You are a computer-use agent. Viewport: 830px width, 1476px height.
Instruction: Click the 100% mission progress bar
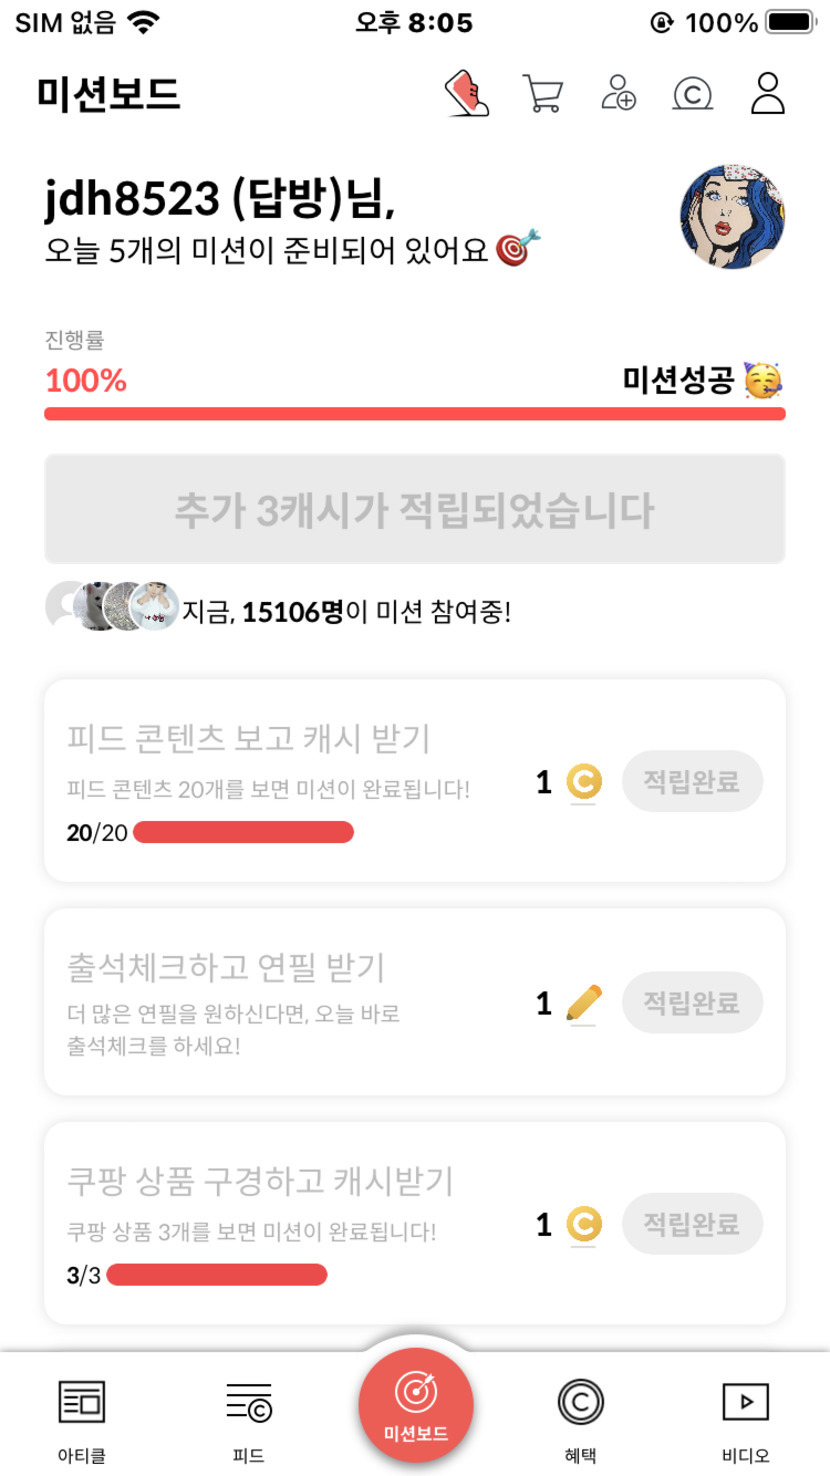coord(414,414)
